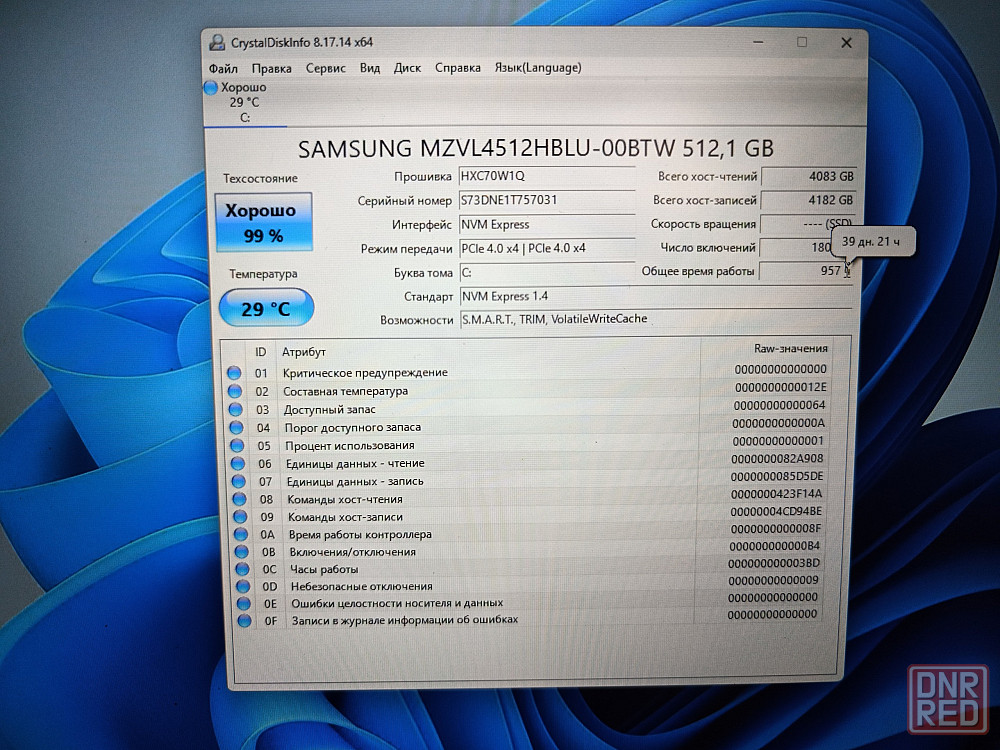
Task: Open the Справка menu
Action: coord(458,68)
